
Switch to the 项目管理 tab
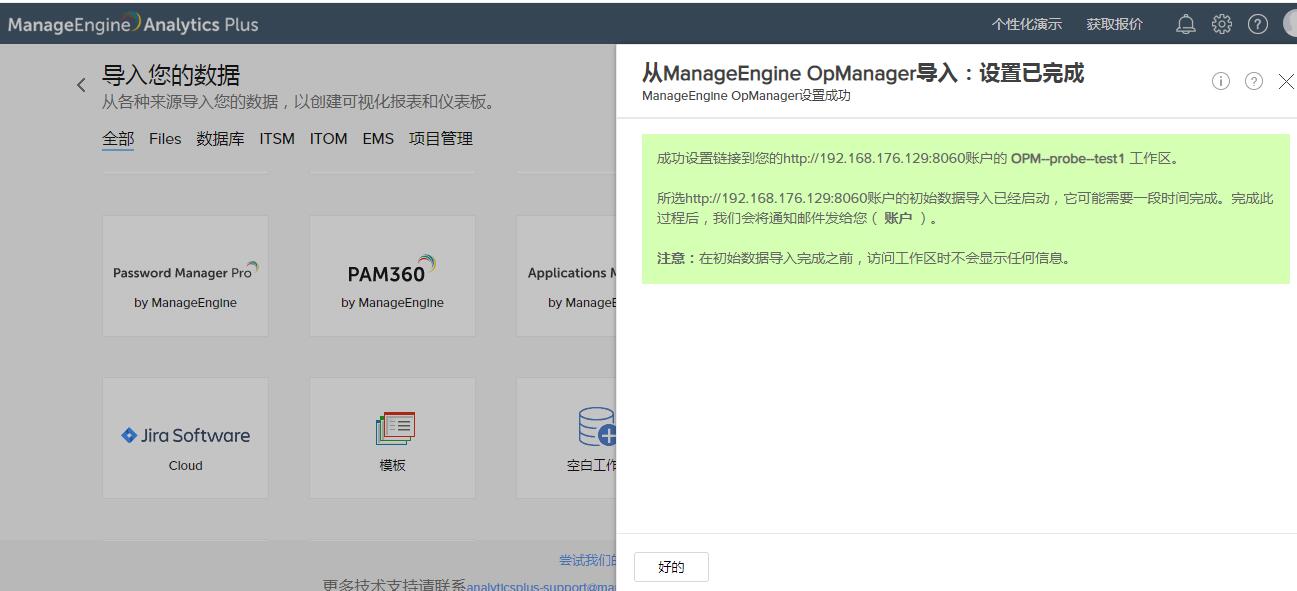441,139
